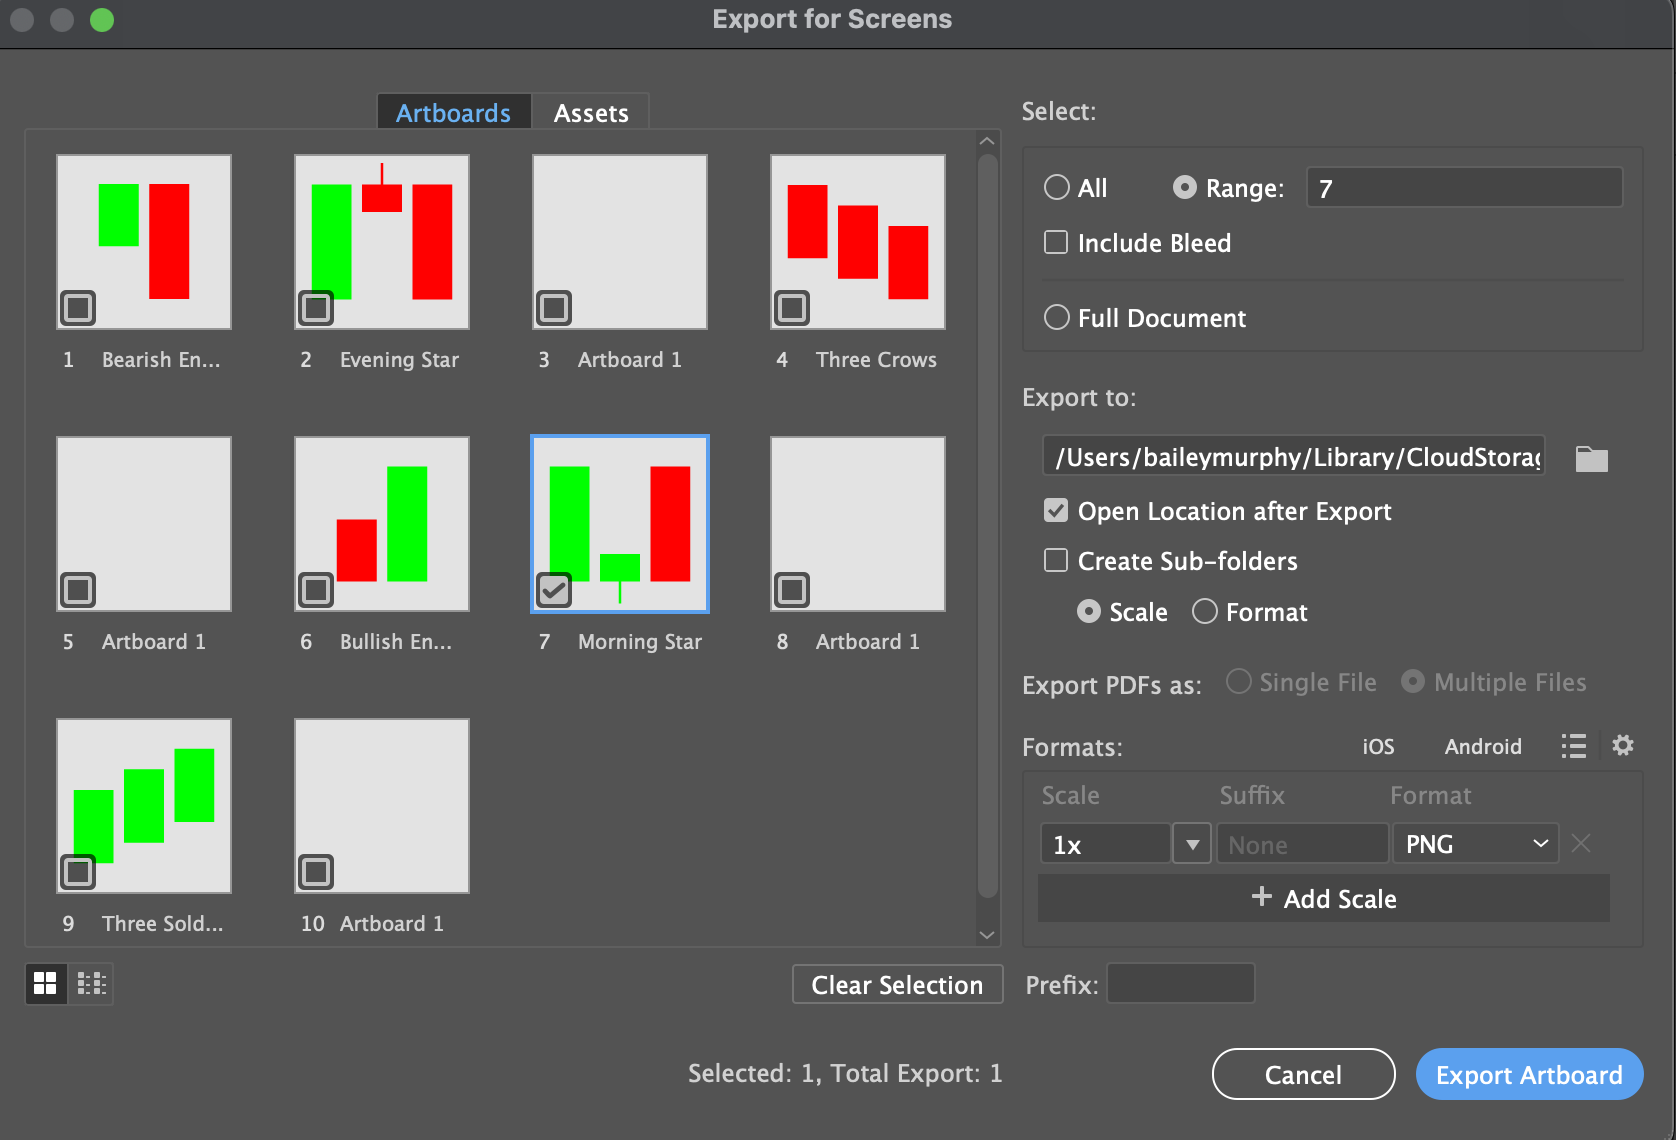Screen dimensions: 1676x1140
Task: Remove the 1x PNG format row
Action: point(1580,843)
